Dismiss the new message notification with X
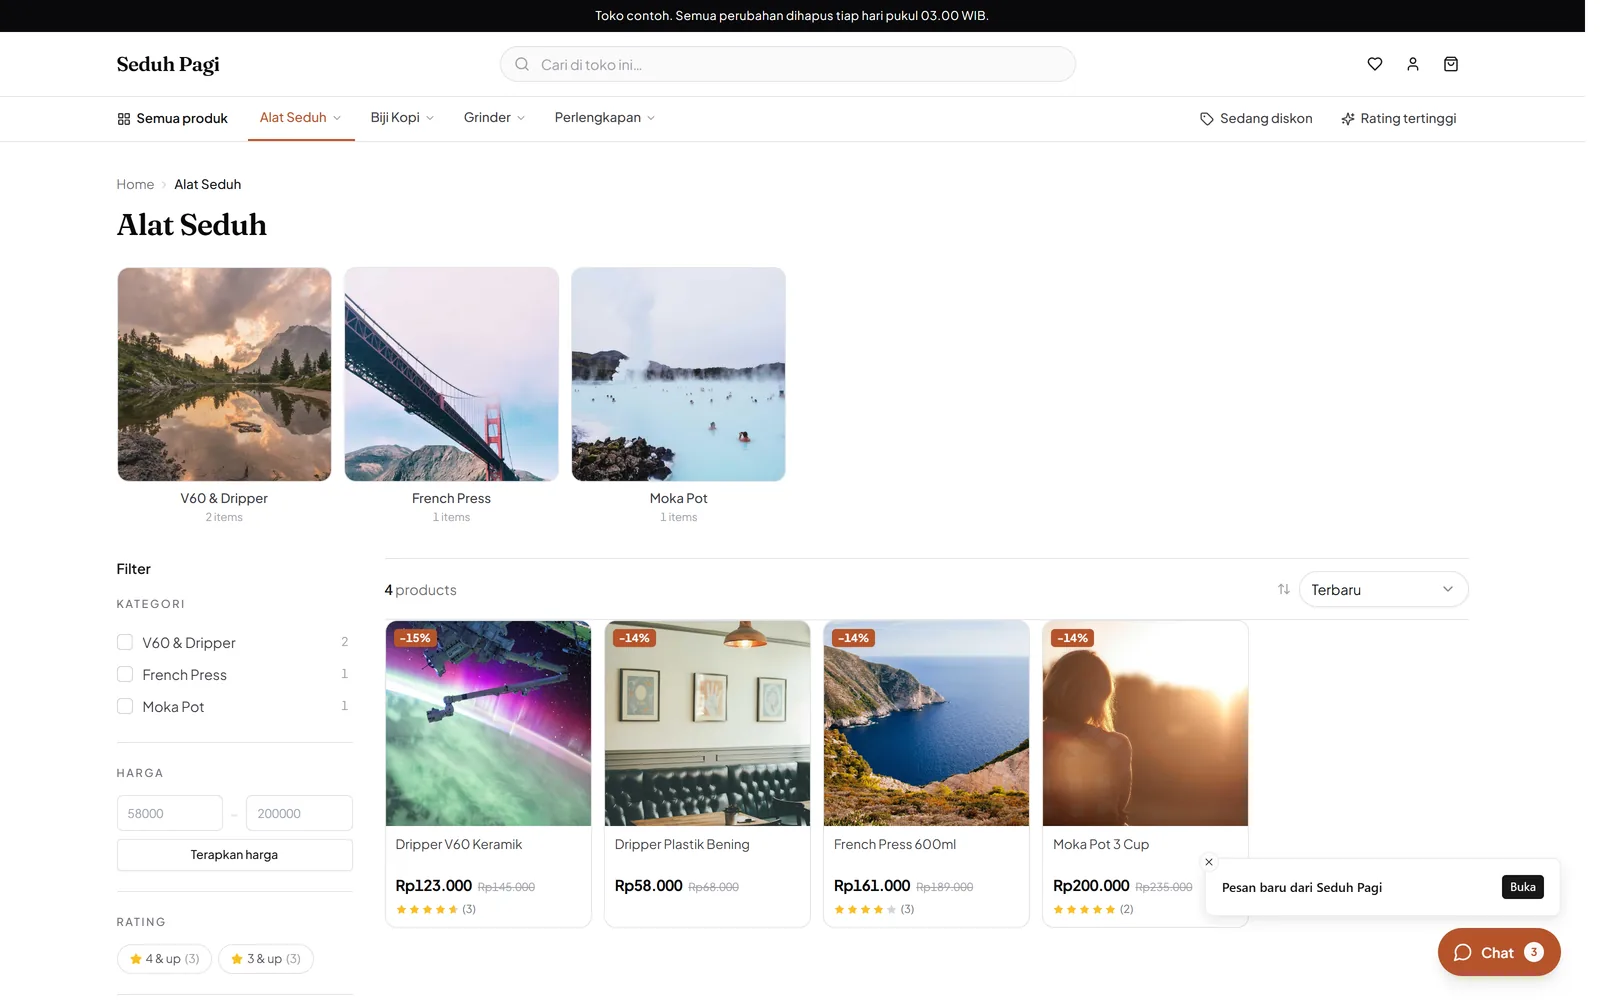Screen dimensions: 1600x1000 click(1209, 862)
